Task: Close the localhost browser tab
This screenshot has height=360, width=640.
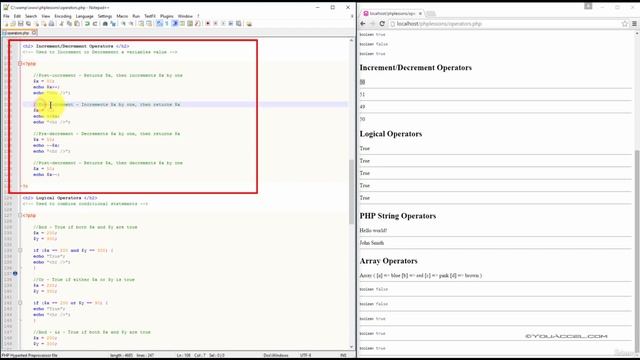Action: pos(420,13)
